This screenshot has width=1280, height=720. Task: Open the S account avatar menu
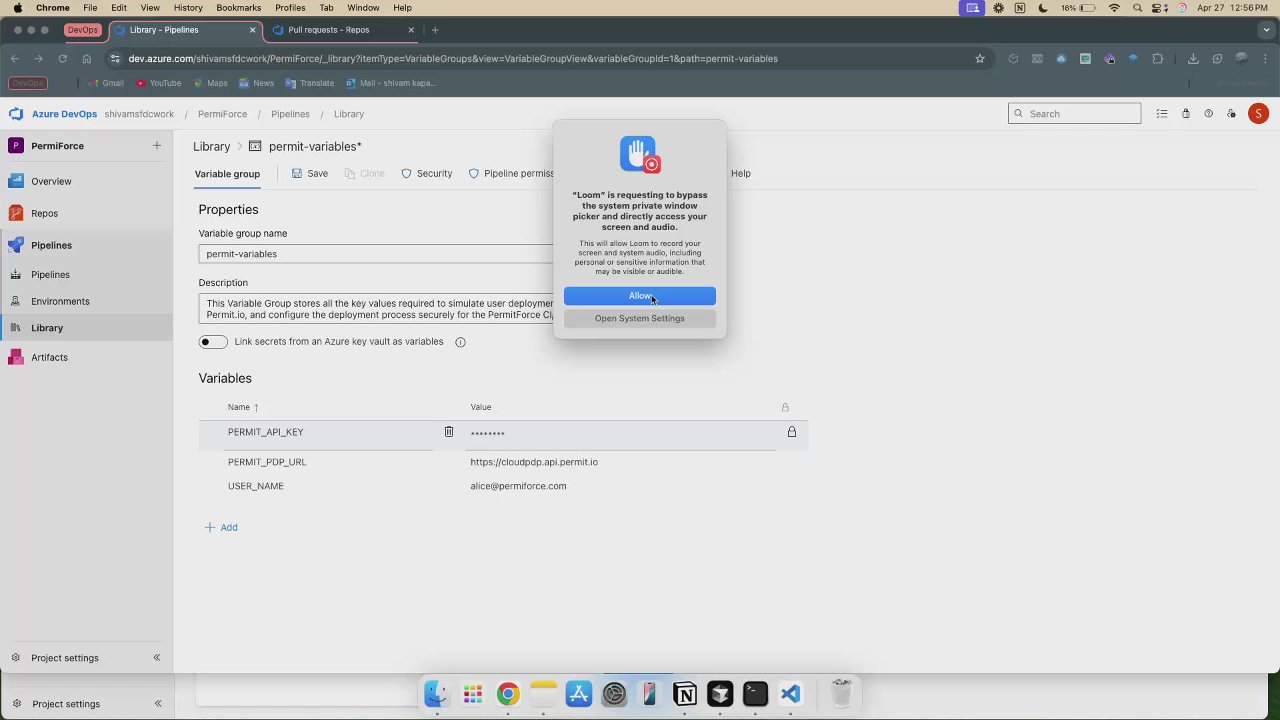click(x=1258, y=114)
